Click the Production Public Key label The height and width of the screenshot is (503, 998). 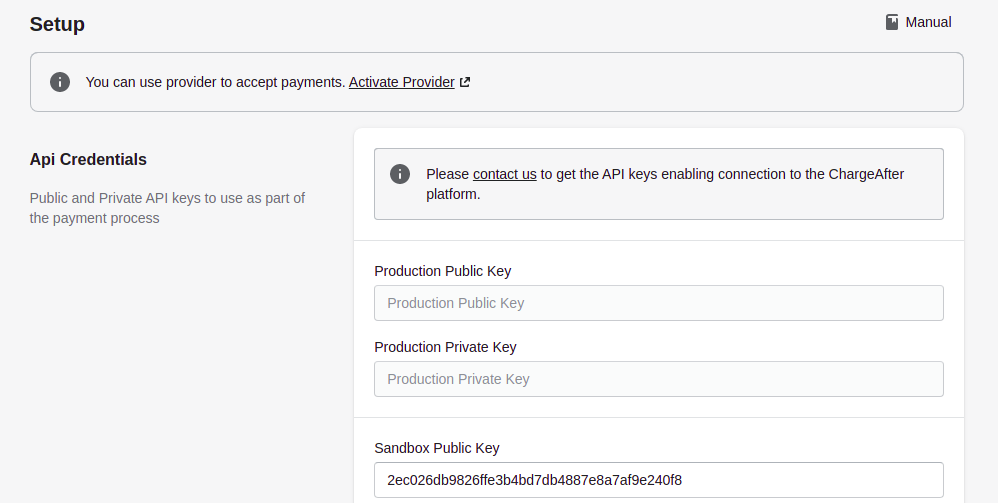tap(442, 271)
